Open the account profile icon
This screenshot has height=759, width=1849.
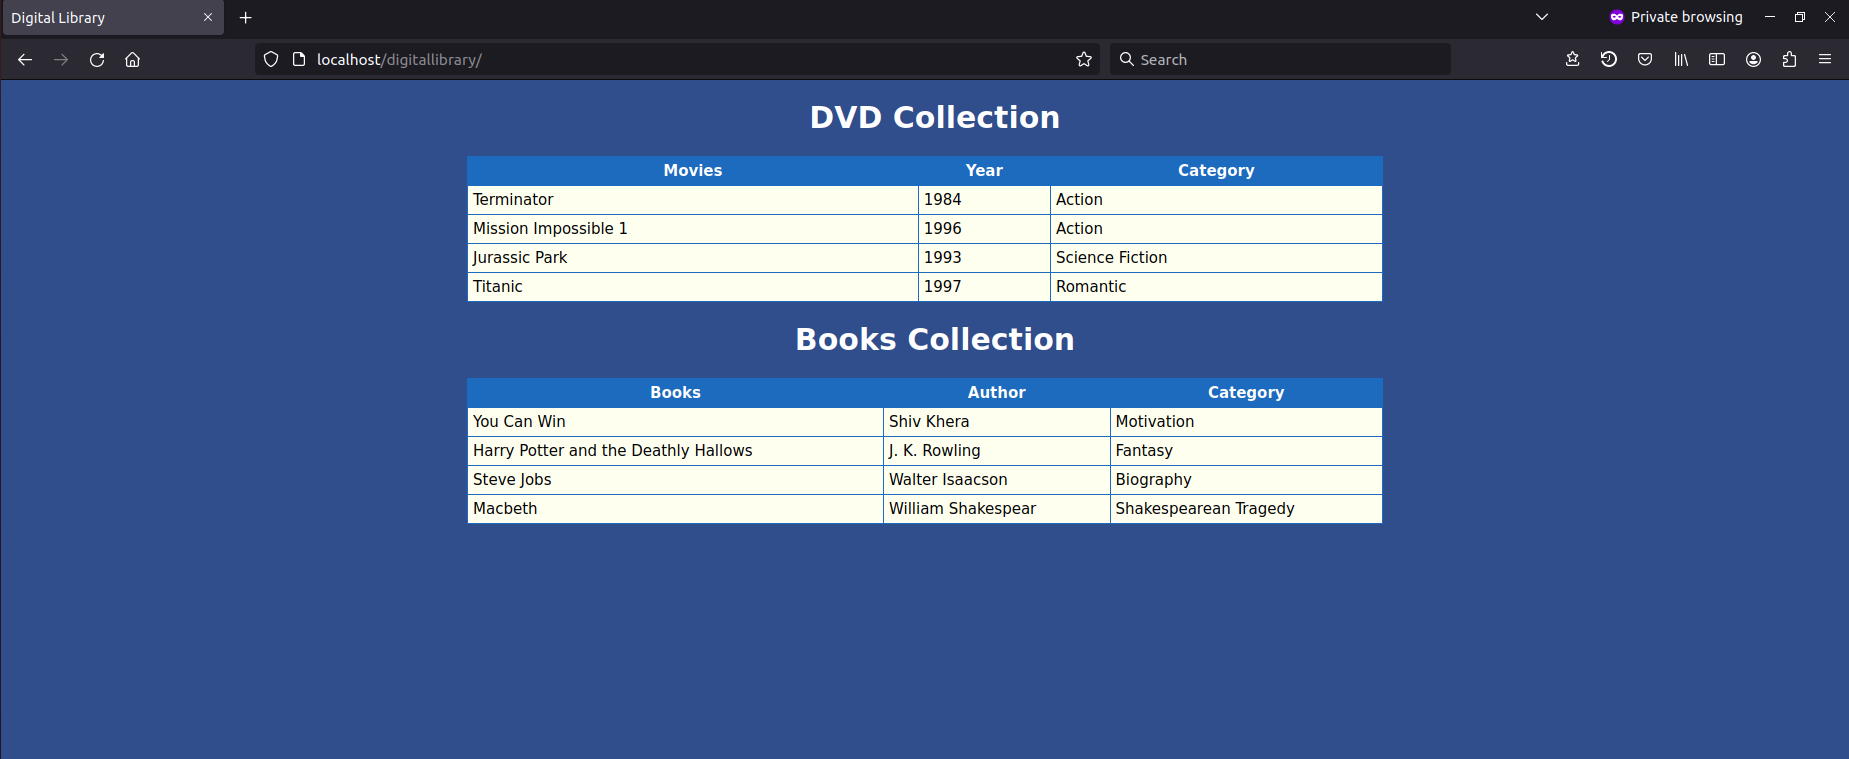click(x=1753, y=60)
